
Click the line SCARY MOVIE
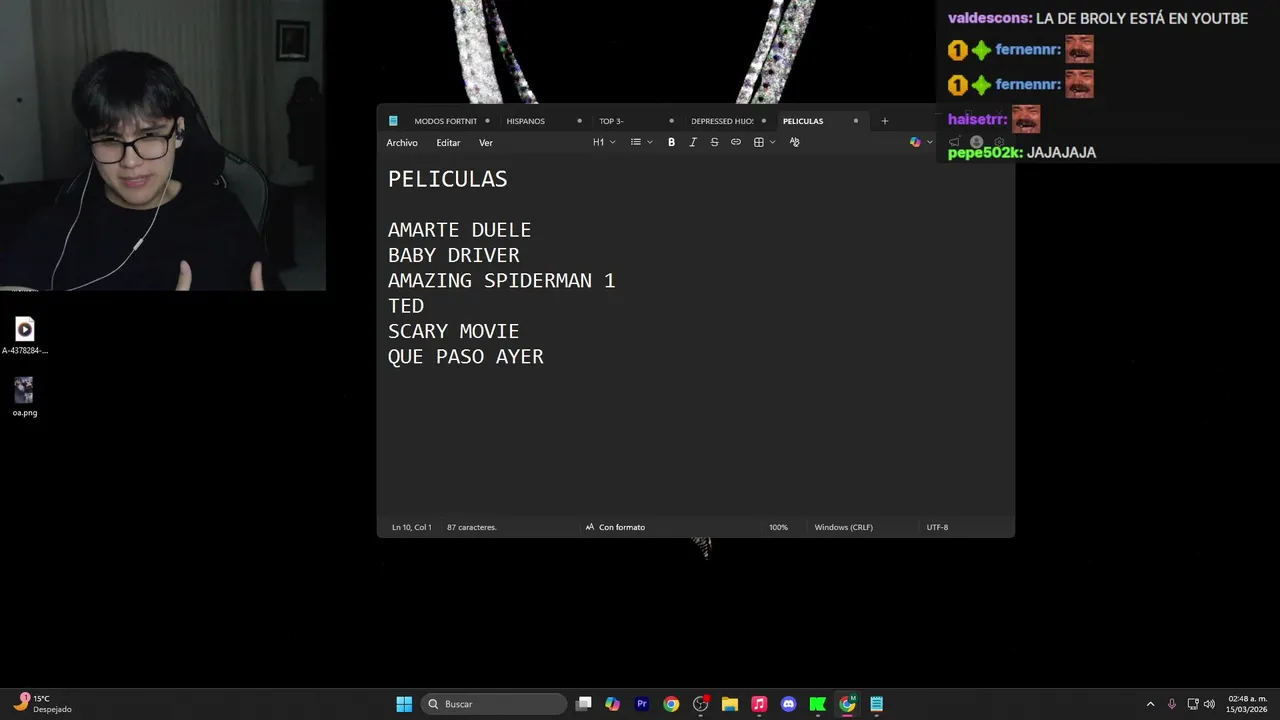click(x=454, y=331)
